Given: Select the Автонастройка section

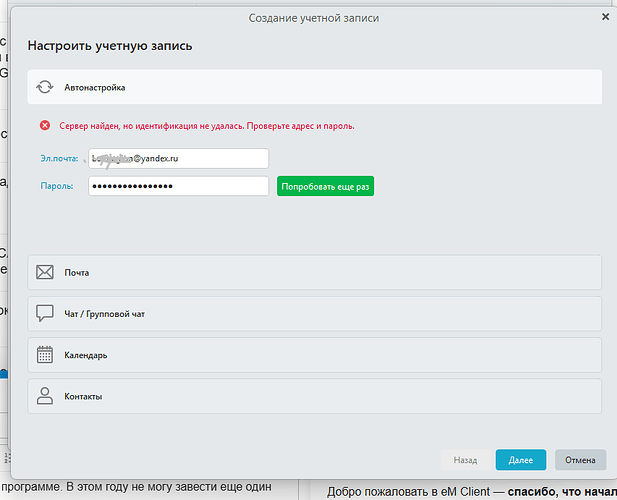Looking at the screenshot, I should 314,87.
